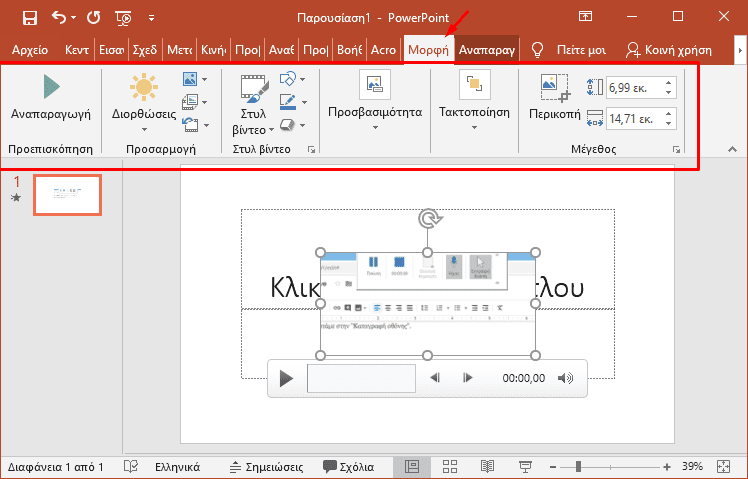The image size is (748, 479).
Task: Open Ribbon Display Options
Action: (585, 17)
